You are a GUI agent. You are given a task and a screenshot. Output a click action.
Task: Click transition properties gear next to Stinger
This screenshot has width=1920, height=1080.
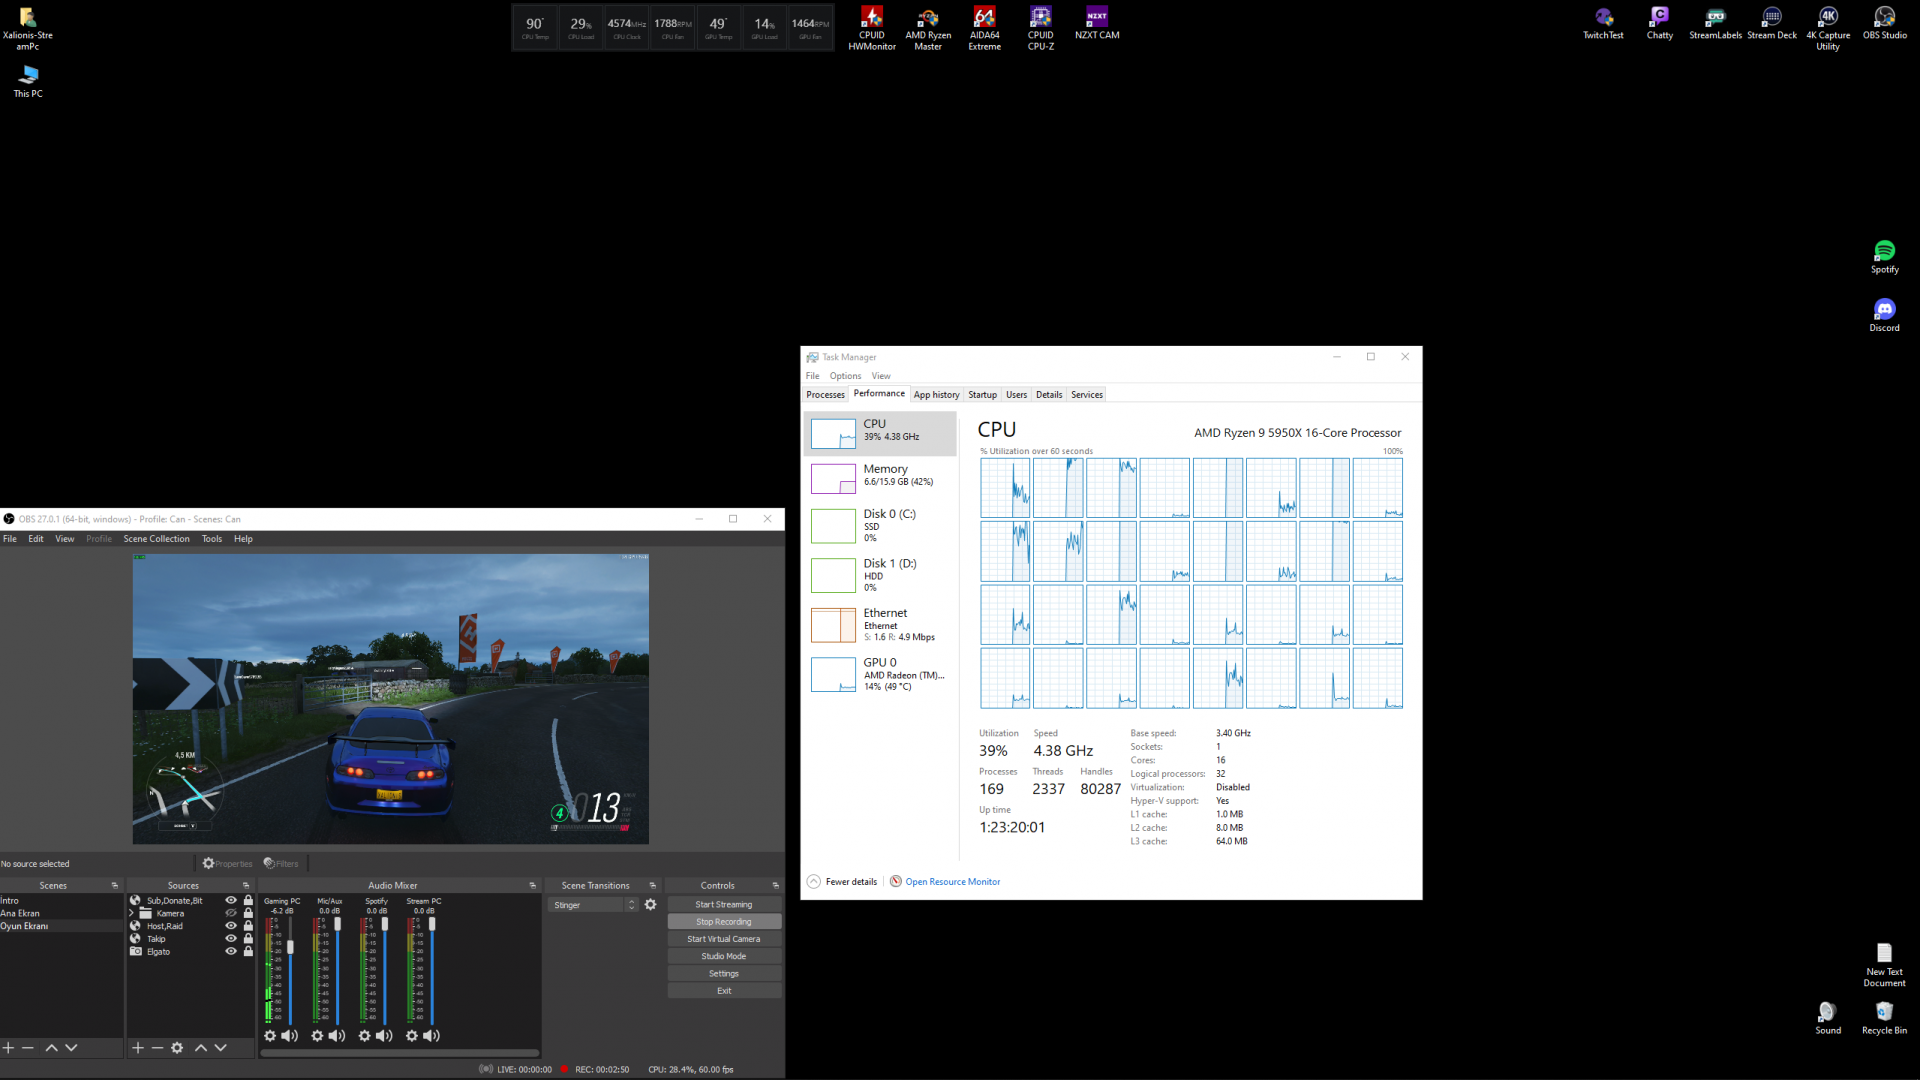[x=651, y=905]
